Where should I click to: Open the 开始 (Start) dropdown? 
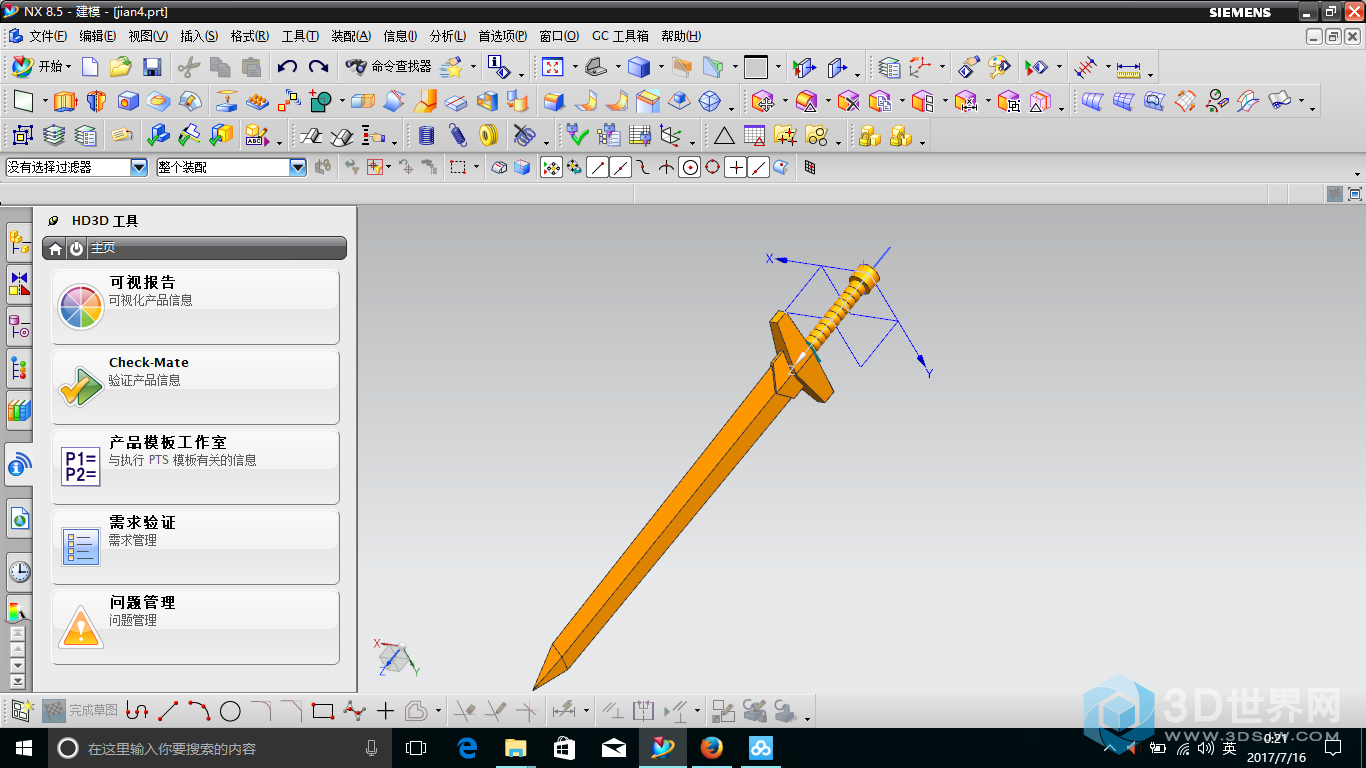(x=41, y=67)
